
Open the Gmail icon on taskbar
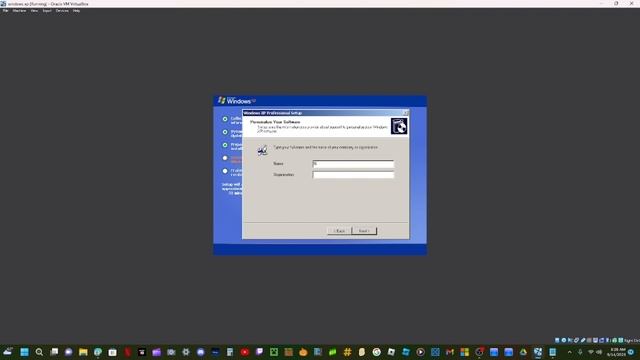450,352
